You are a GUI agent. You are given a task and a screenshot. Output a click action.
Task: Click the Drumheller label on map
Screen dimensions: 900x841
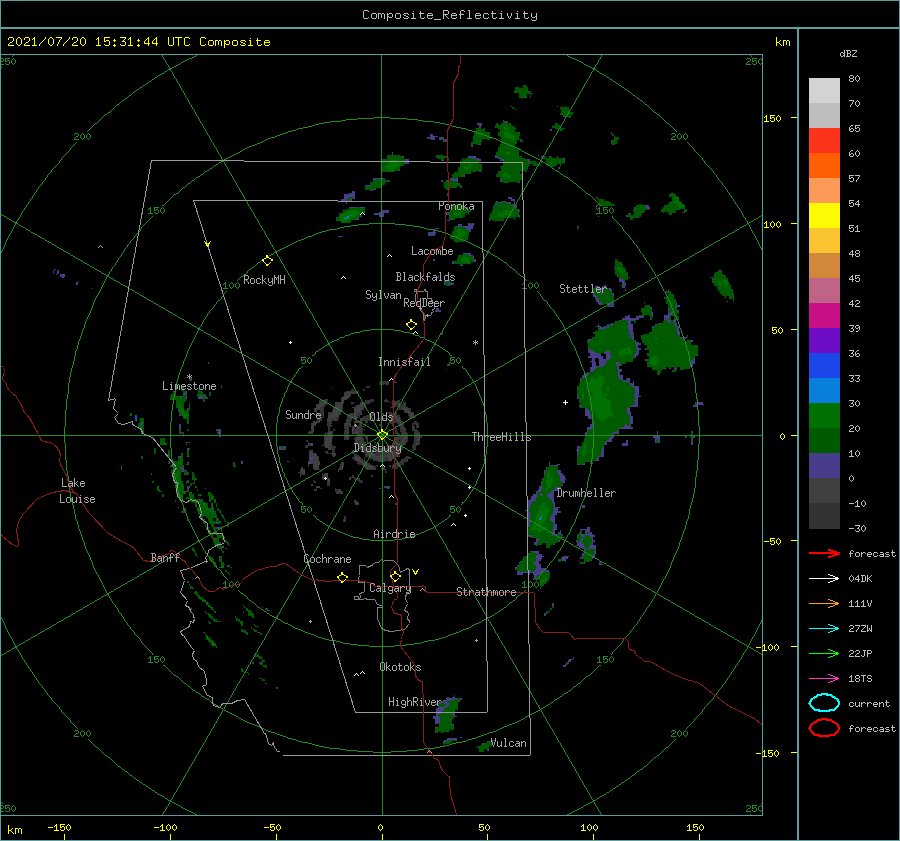586,493
